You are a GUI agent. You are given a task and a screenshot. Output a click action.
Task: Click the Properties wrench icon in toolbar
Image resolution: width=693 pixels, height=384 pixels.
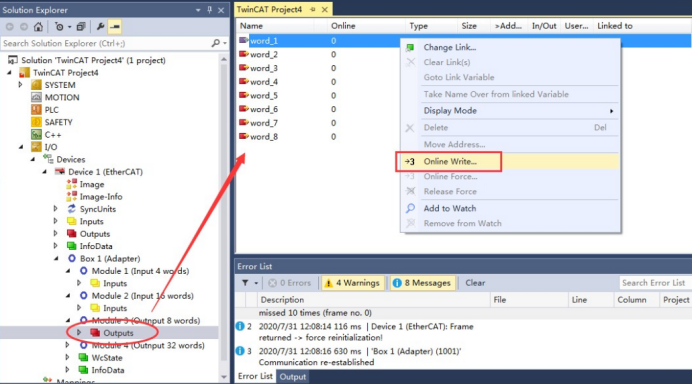[x=100, y=27]
